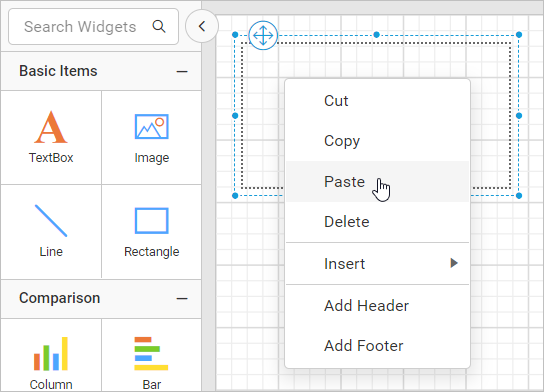Select Delete in context menu
The image size is (544, 392).
377,222
